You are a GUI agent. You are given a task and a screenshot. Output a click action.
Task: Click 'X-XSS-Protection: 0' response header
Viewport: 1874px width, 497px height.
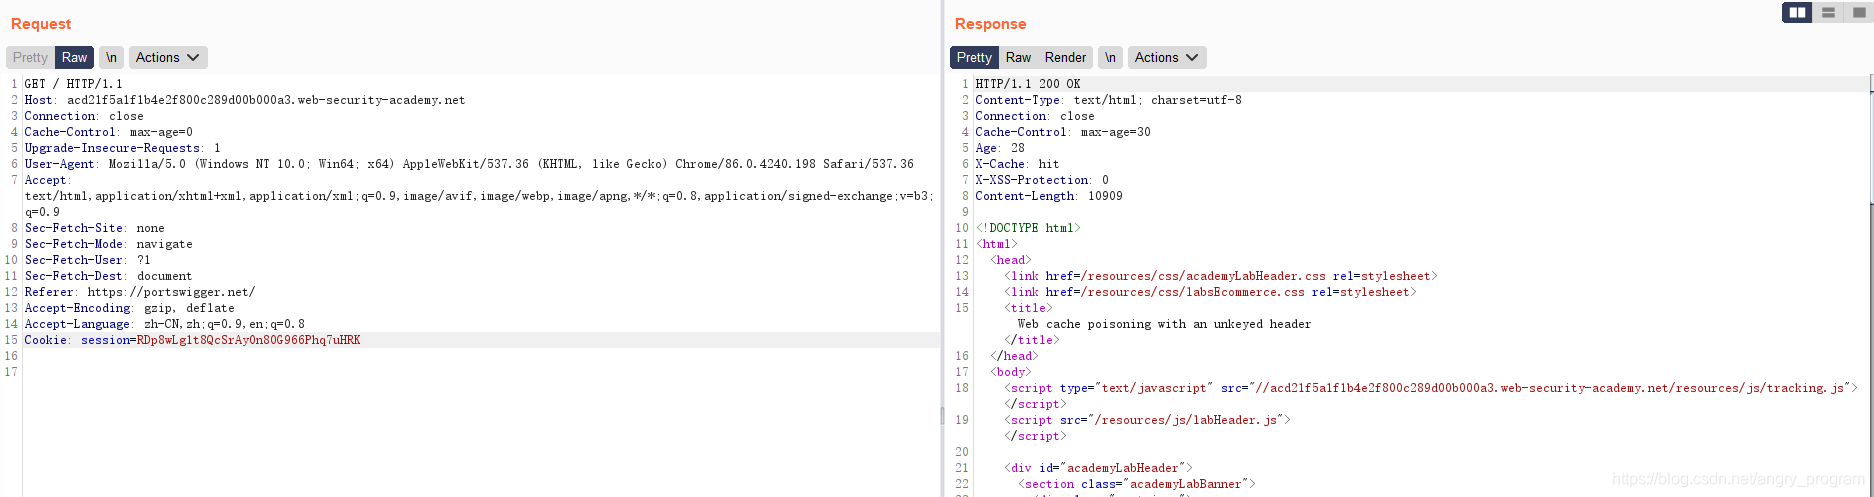(1042, 180)
